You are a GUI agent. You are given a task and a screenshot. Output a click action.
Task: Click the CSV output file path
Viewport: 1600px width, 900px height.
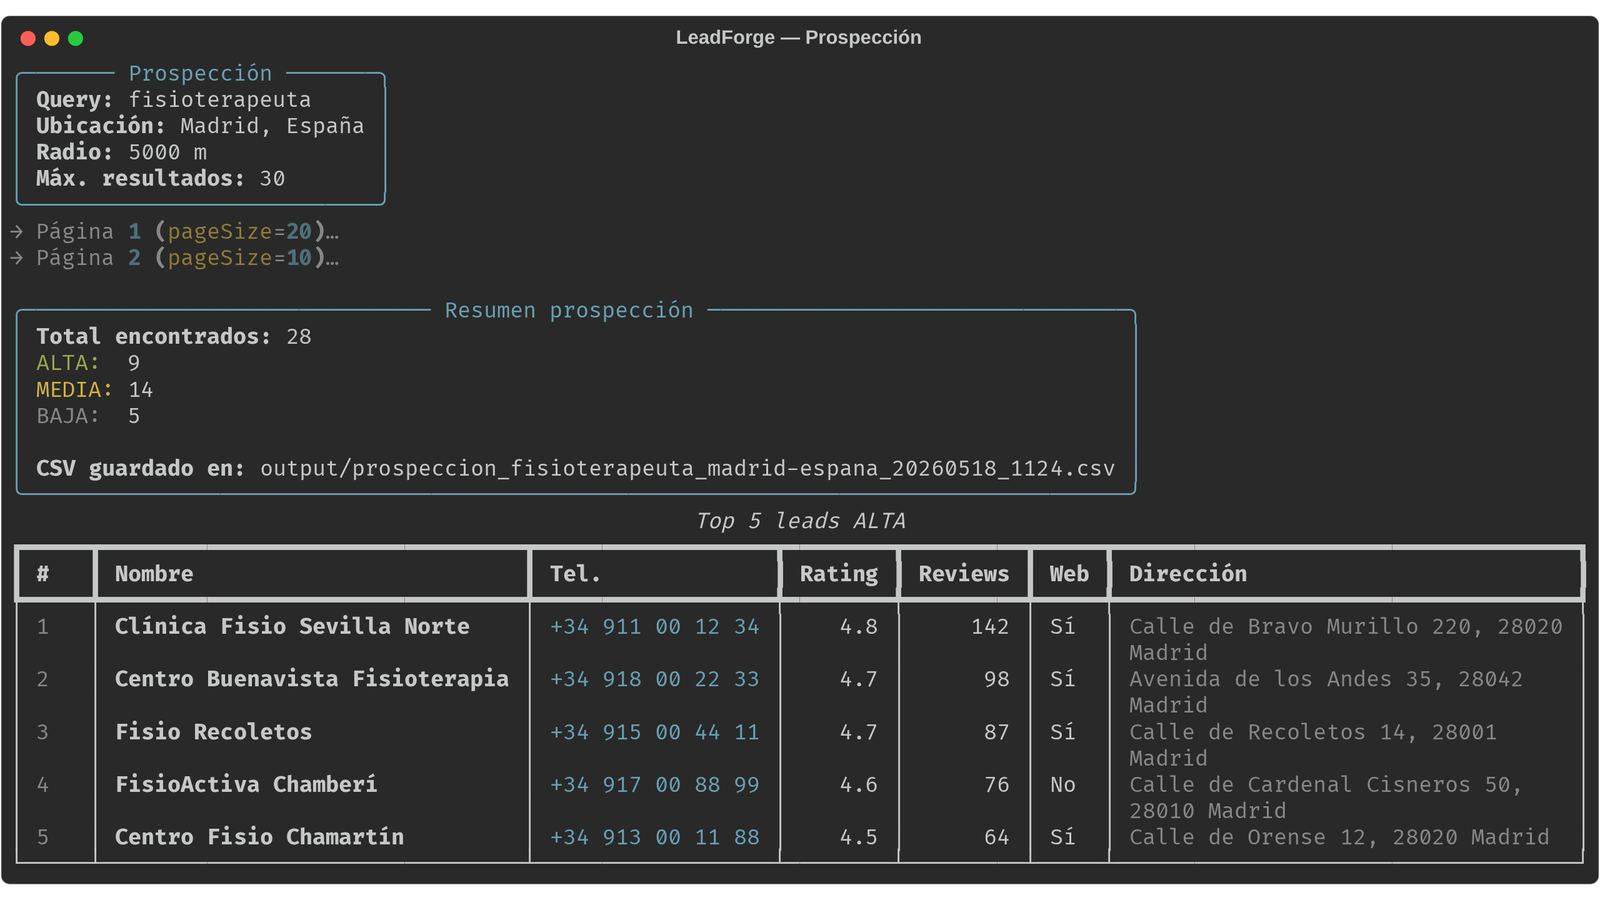click(x=688, y=469)
